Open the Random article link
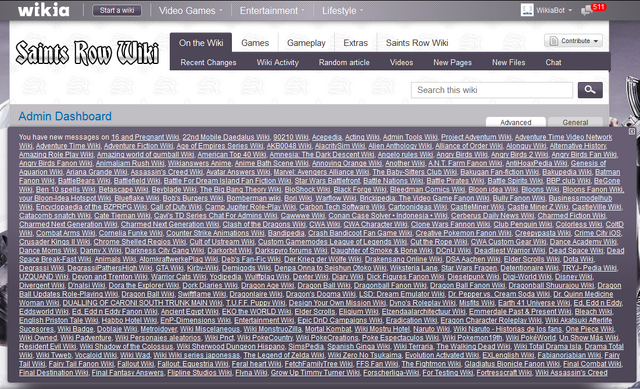The image size is (640, 389). pyautogui.click(x=344, y=62)
